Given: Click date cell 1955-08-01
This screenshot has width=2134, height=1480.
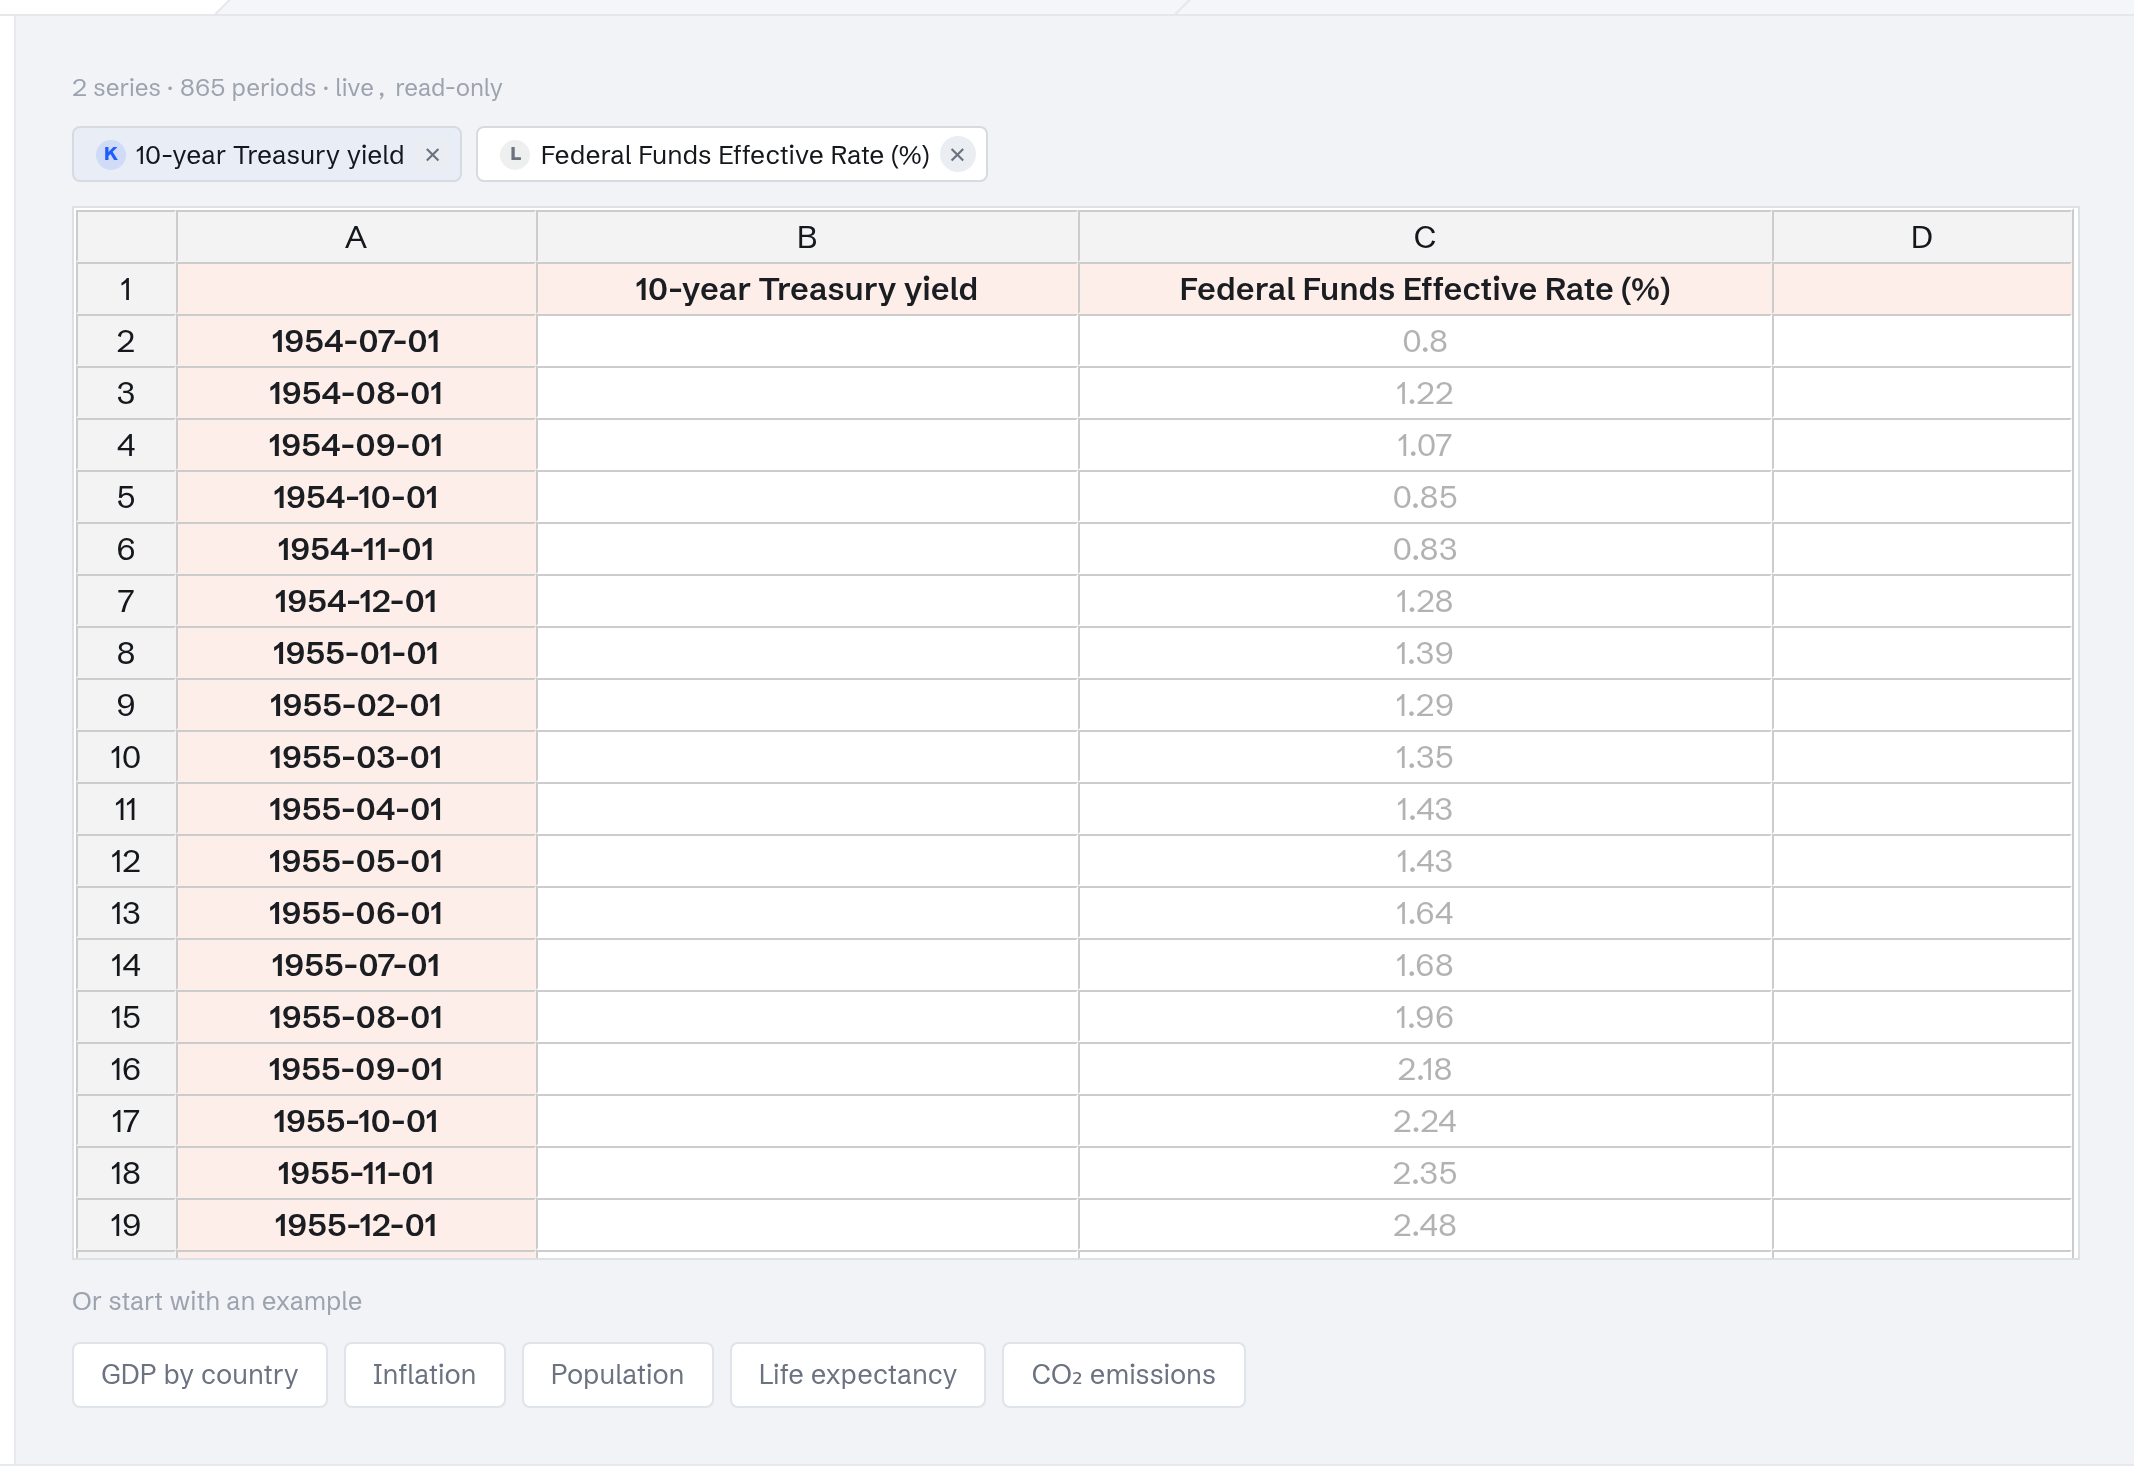Looking at the screenshot, I should [356, 1018].
